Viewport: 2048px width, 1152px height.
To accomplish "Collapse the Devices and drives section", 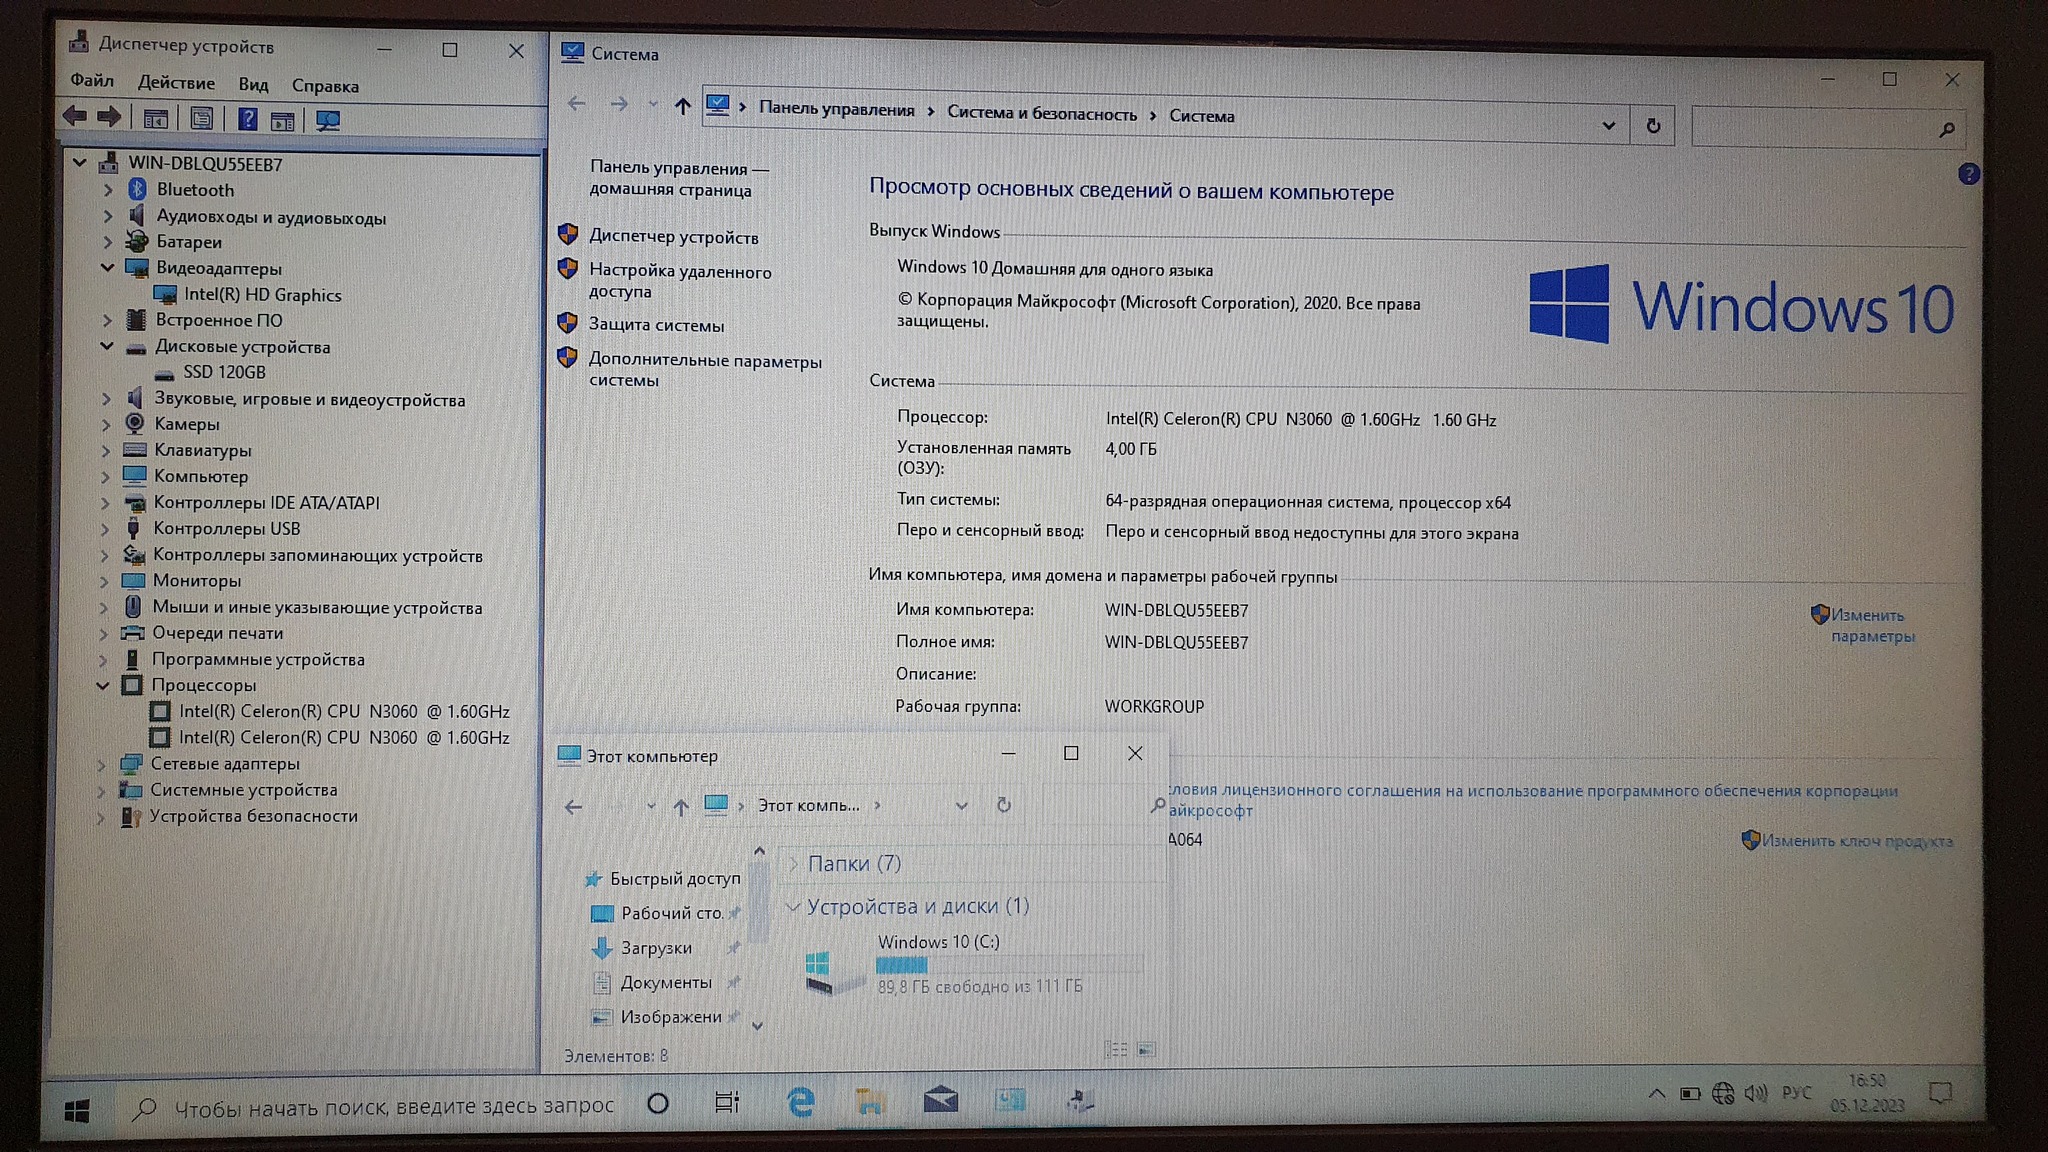I will (x=792, y=906).
